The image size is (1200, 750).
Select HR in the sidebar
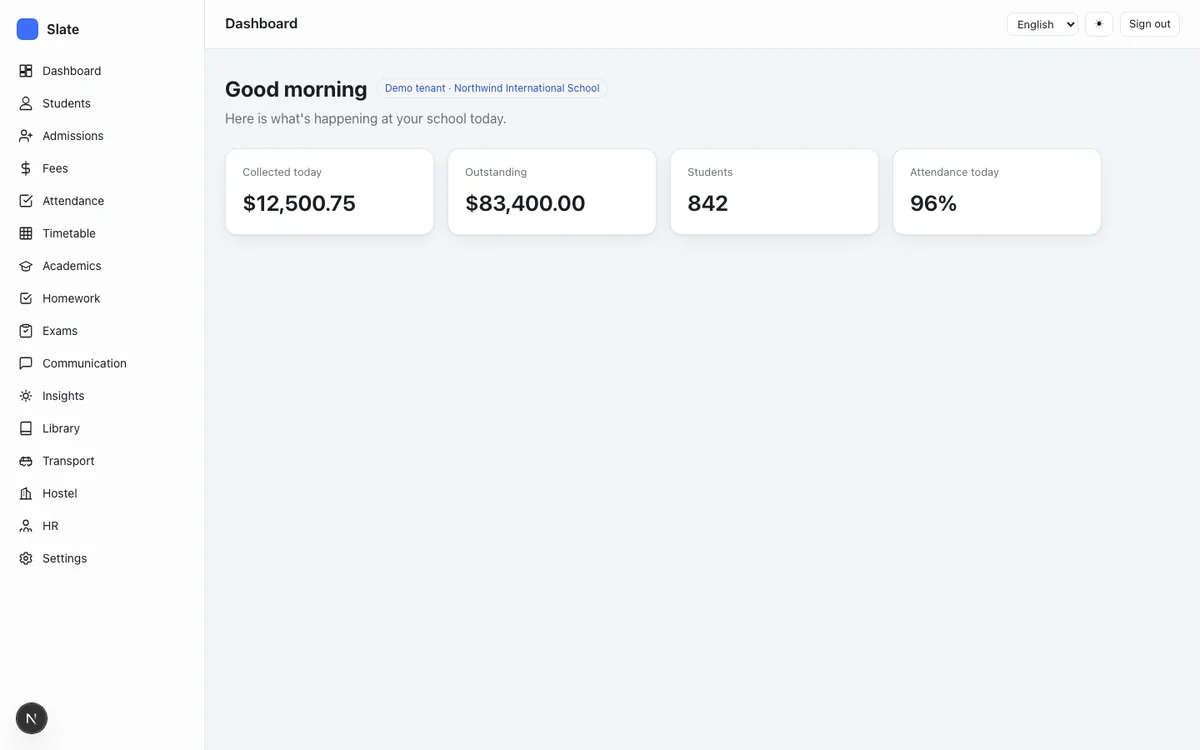pyautogui.click(x=50, y=526)
